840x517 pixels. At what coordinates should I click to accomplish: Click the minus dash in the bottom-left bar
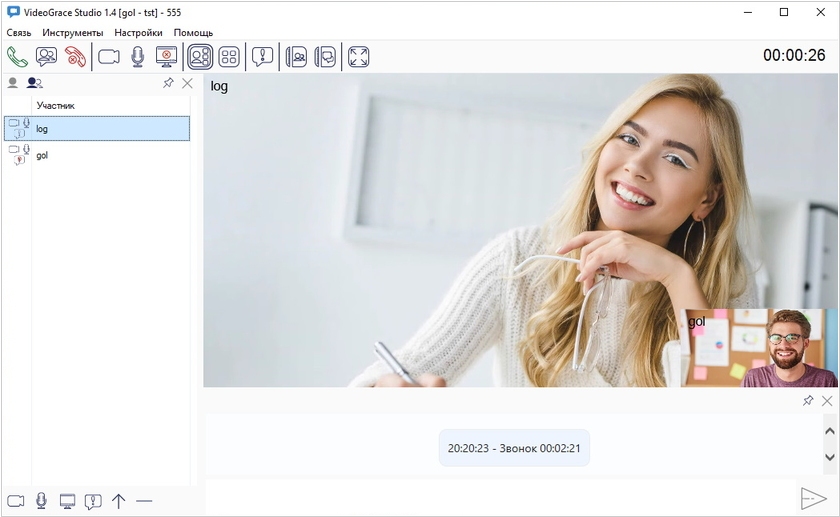coord(144,501)
